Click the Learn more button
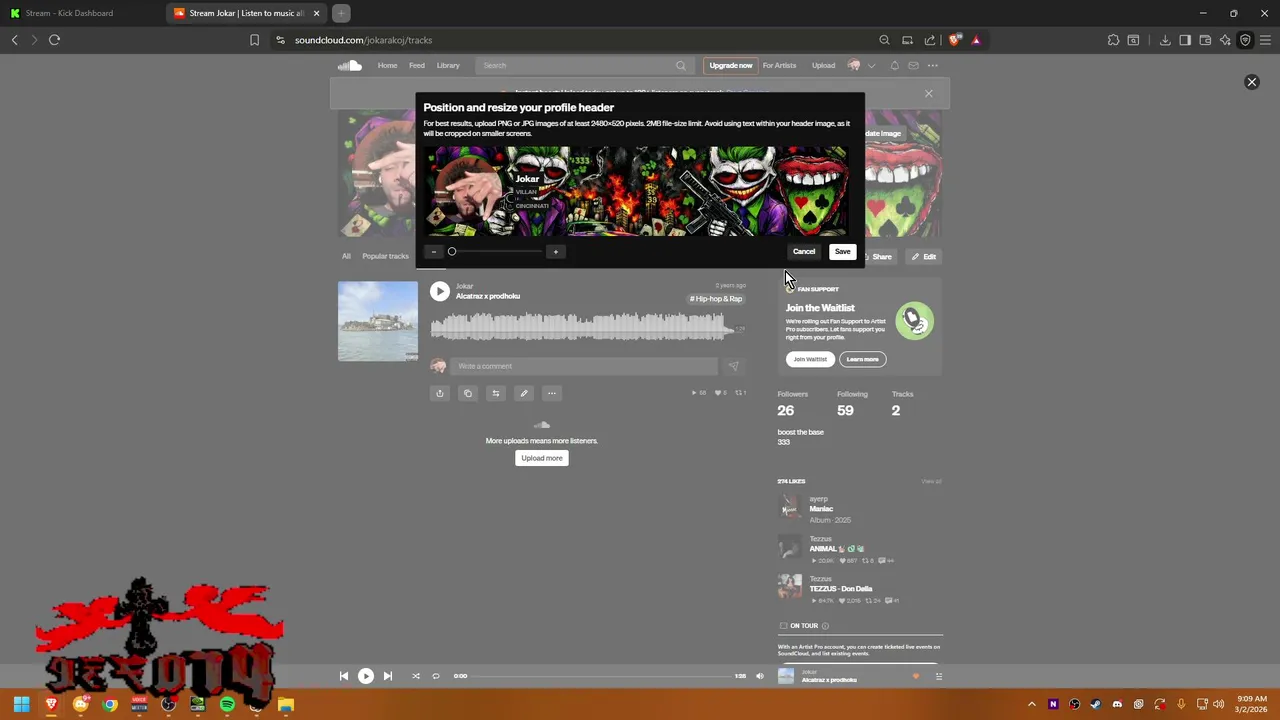The width and height of the screenshot is (1280, 720). (862, 359)
